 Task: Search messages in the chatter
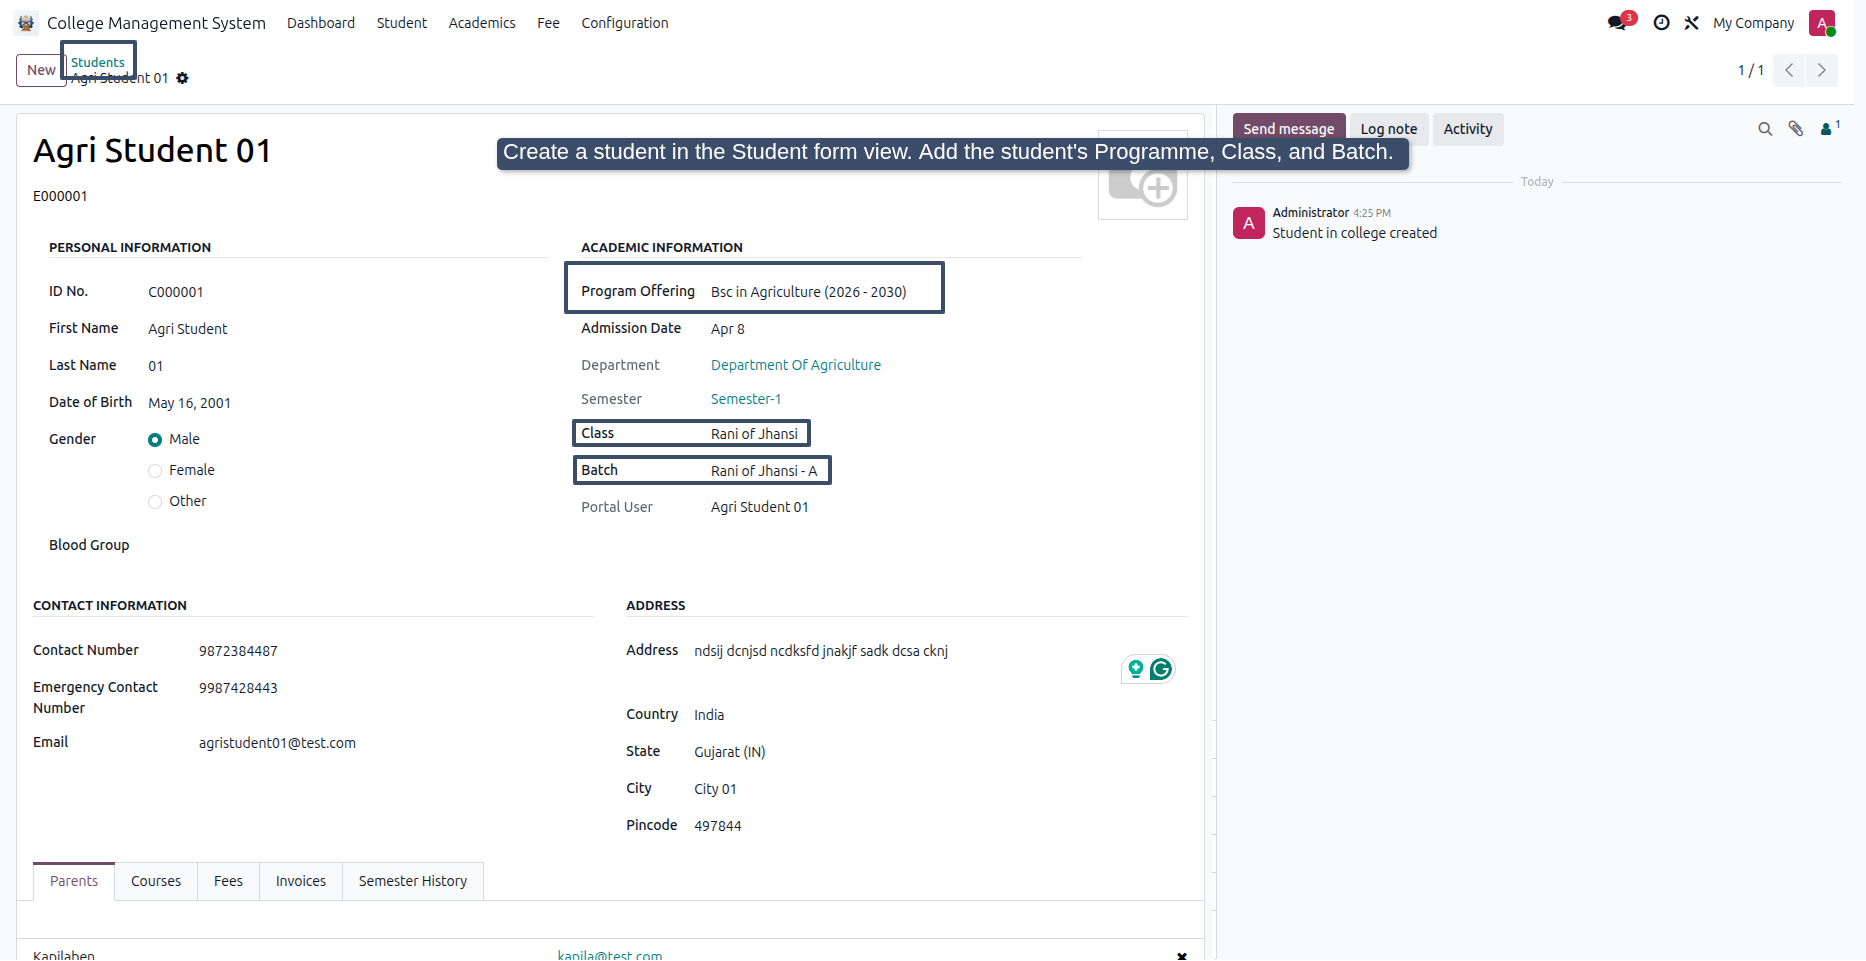click(1765, 129)
